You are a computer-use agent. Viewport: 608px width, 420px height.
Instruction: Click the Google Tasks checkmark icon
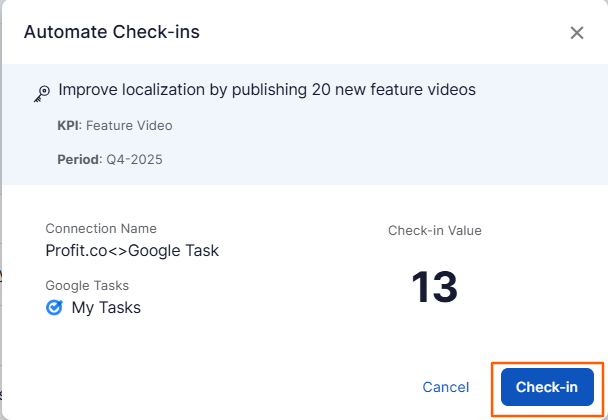tap(54, 308)
